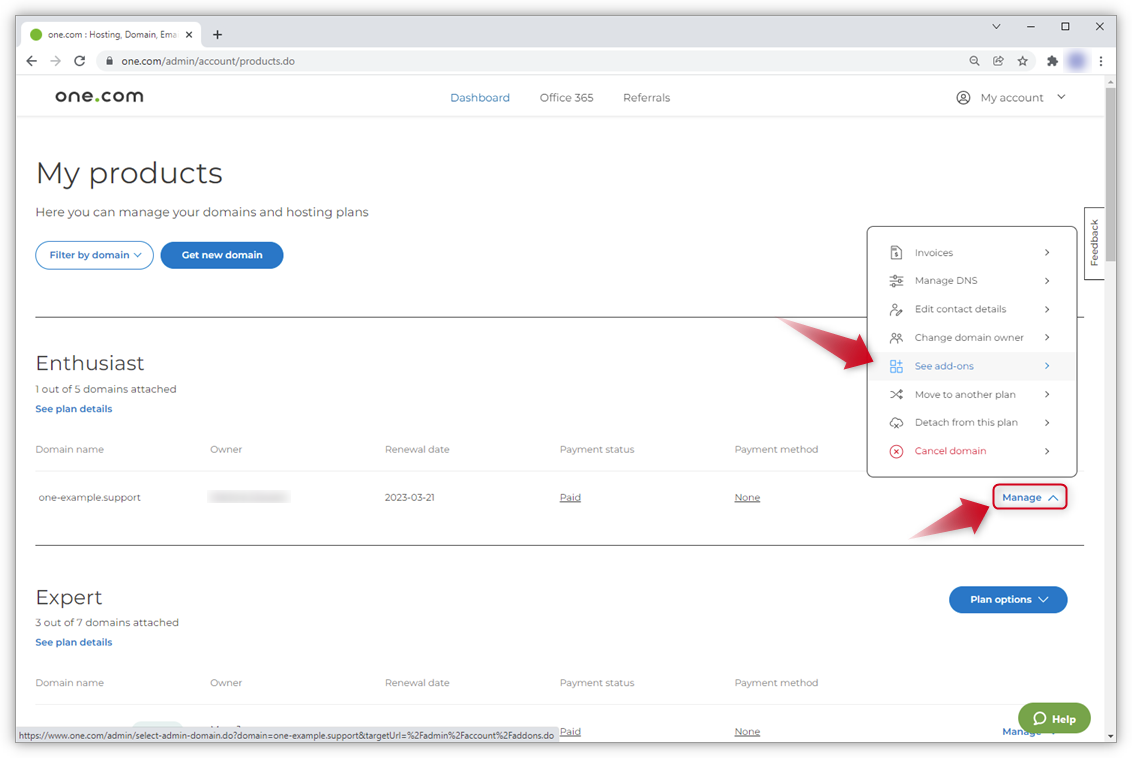Expand the My account menu

point(1011,98)
